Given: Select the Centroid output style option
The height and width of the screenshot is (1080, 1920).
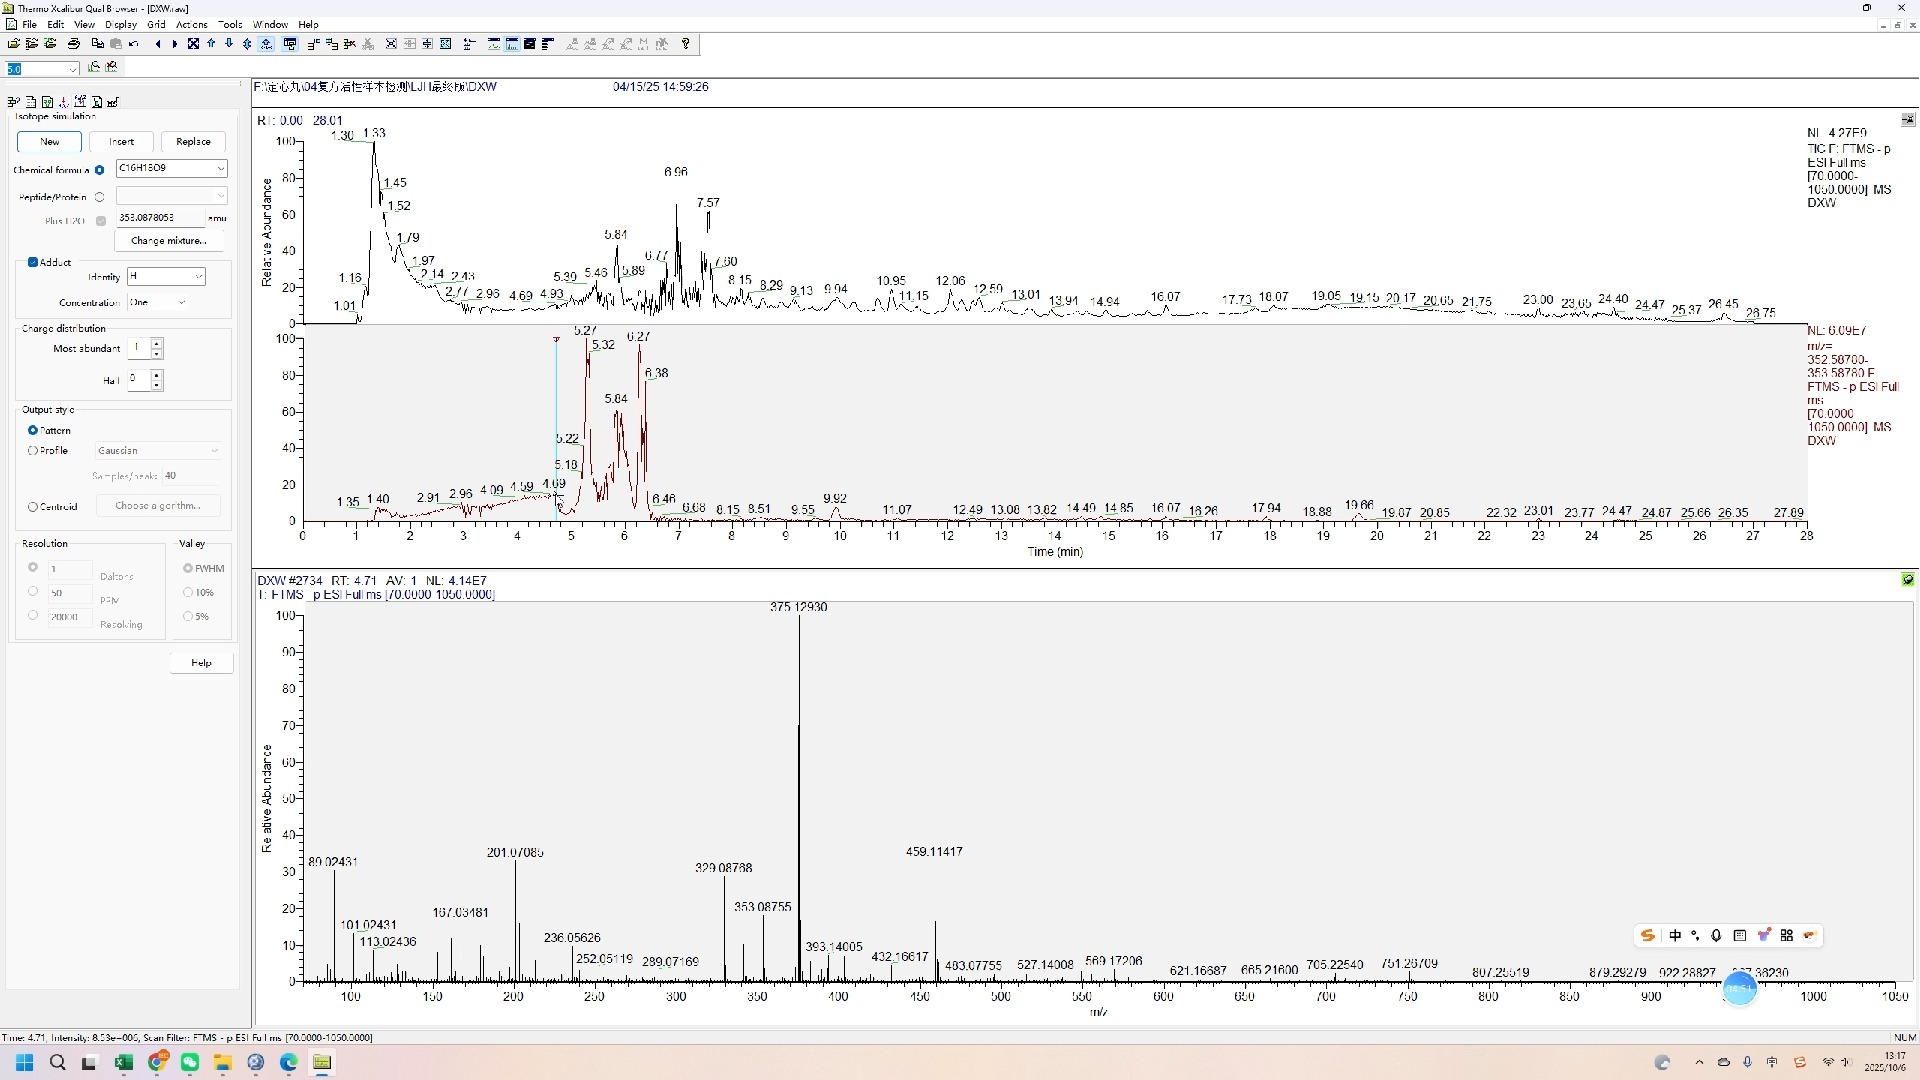Looking at the screenshot, I should (33, 507).
